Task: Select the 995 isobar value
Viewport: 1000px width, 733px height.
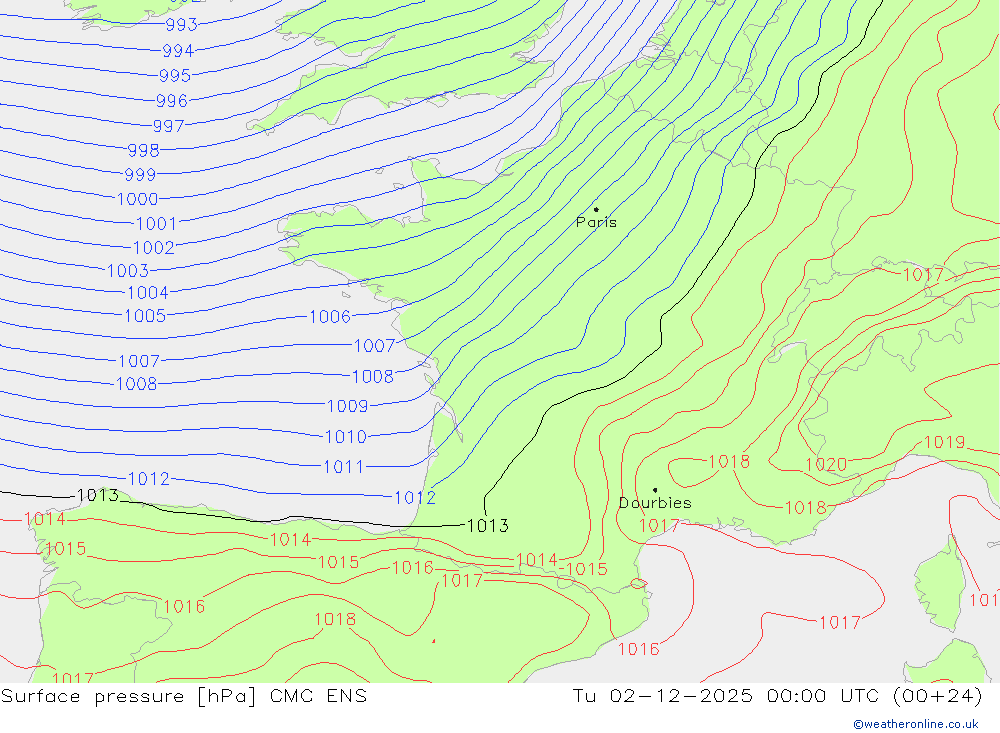Action: 175,76
